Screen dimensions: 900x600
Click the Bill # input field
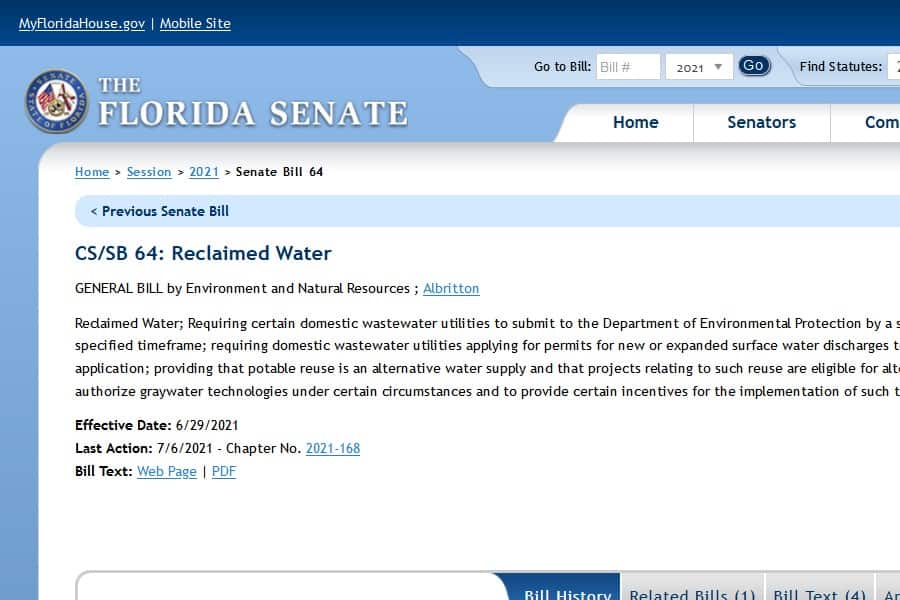[x=628, y=67]
